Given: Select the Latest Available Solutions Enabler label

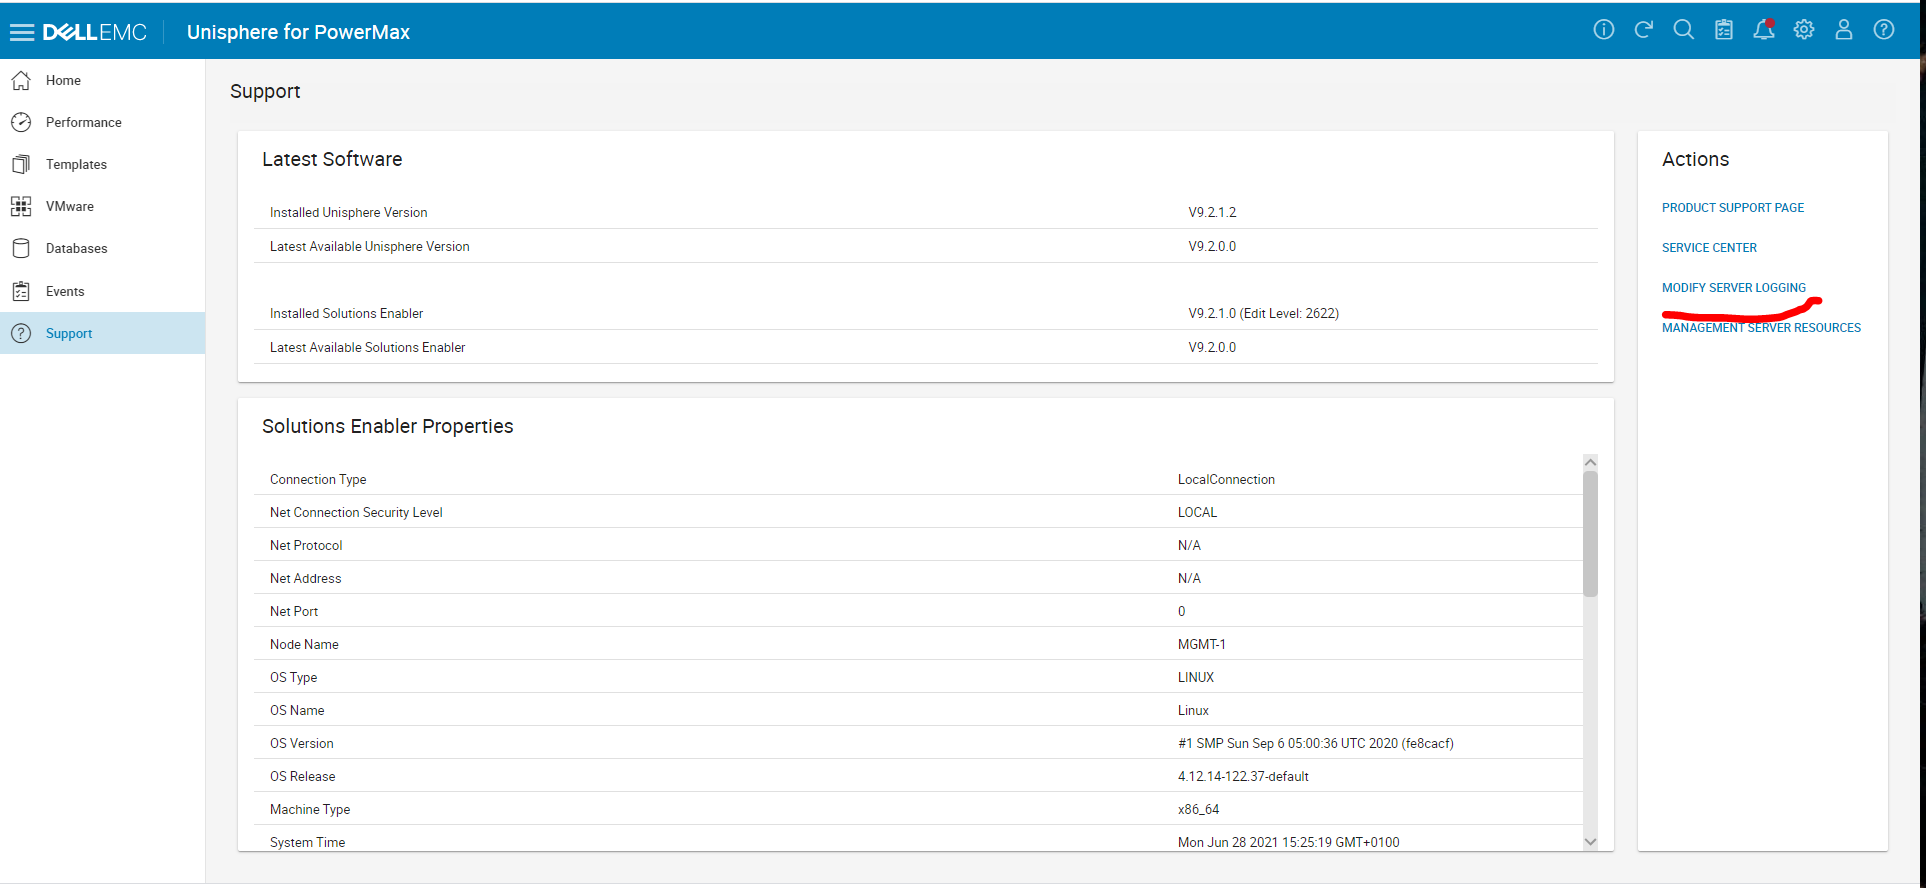Looking at the screenshot, I should point(367,347).
